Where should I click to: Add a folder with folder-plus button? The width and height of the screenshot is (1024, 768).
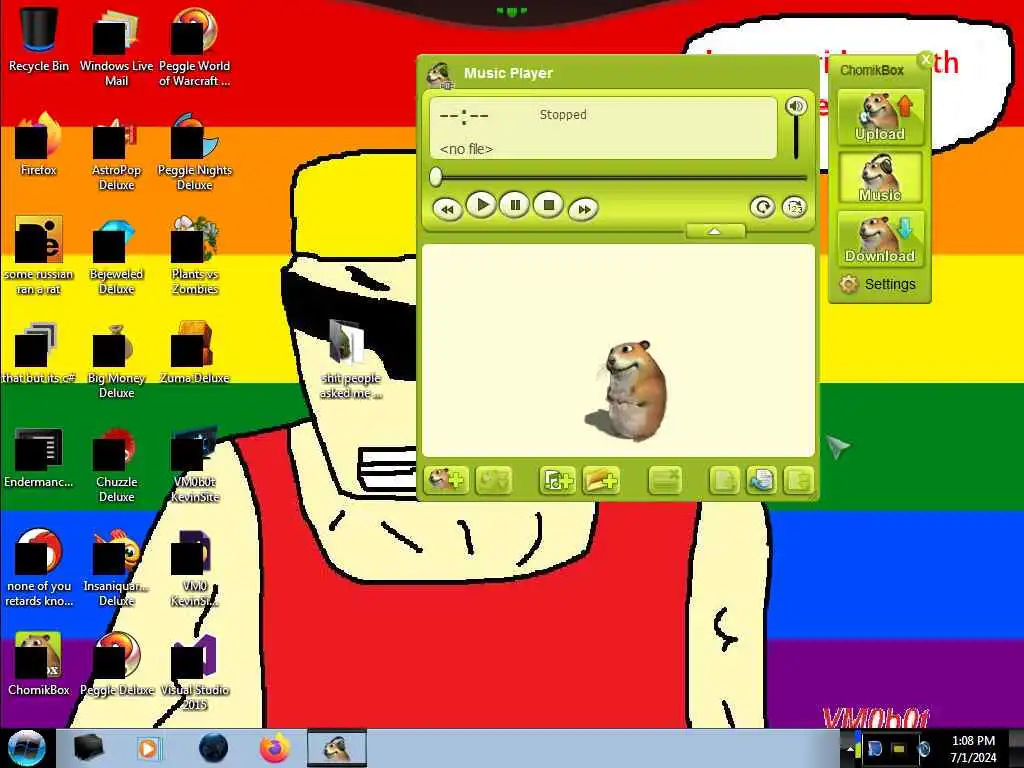pos(601,481)
